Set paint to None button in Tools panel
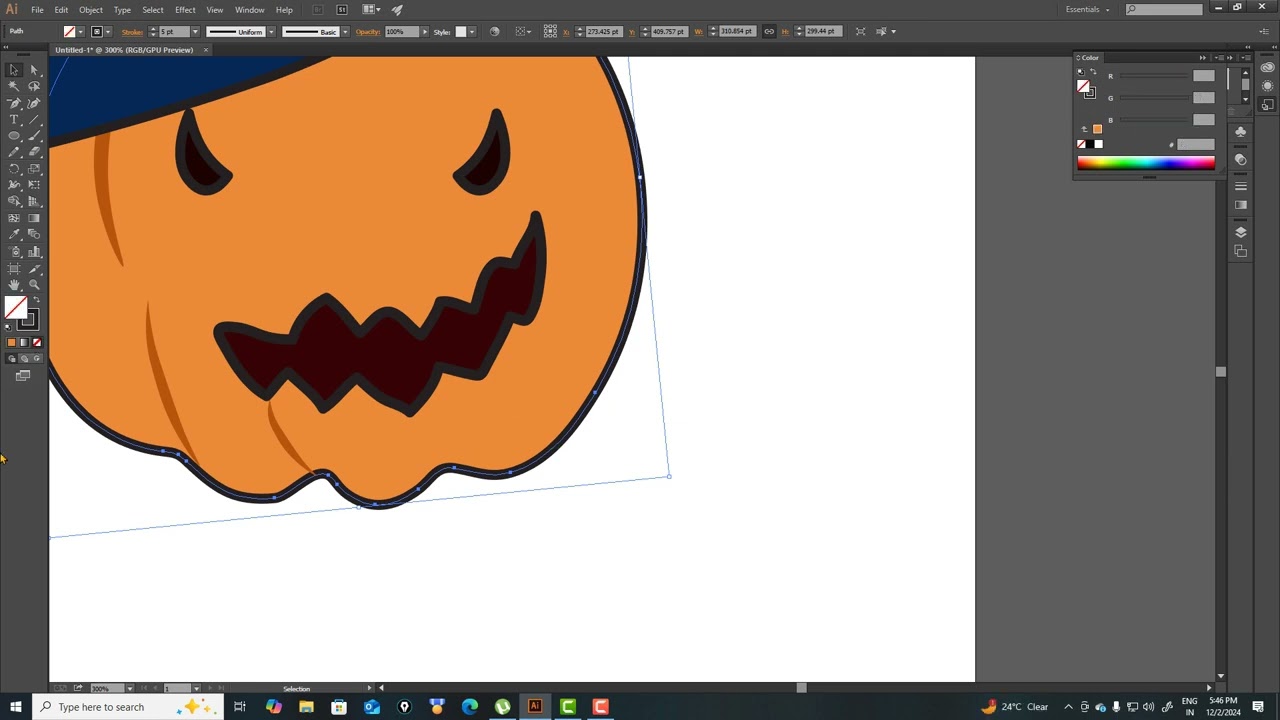This screenshot has height=720, width=1280. click(x=37, y=343)
